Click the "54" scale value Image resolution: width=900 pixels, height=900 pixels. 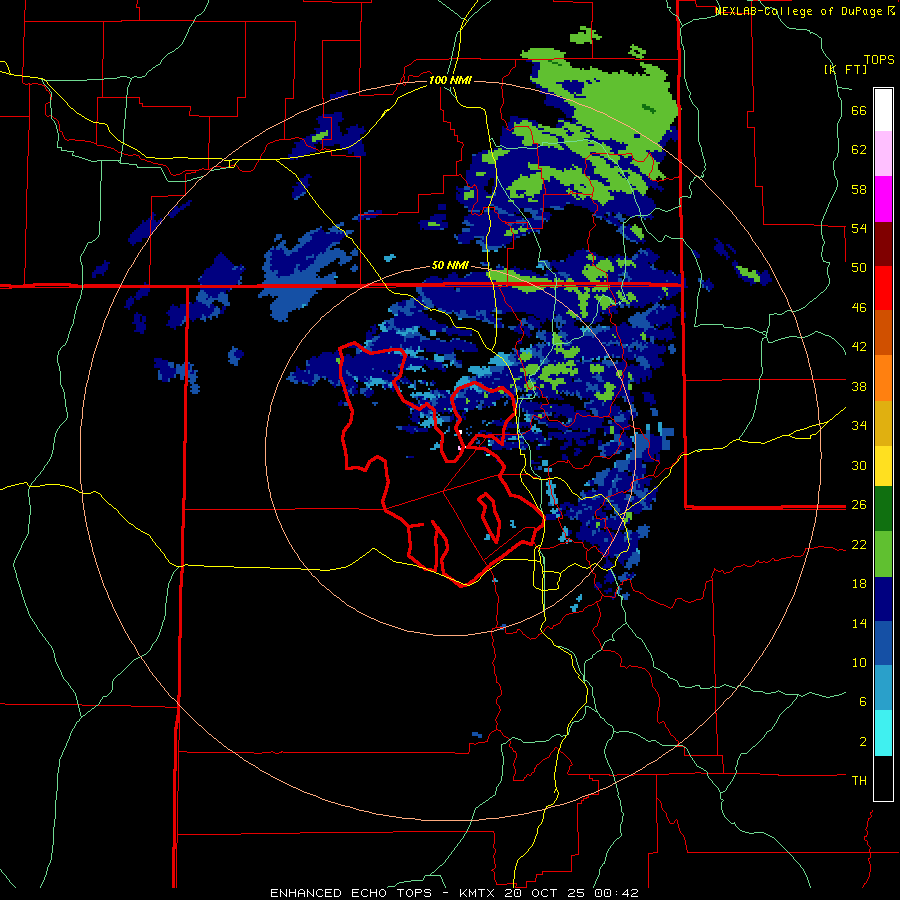click(859, 228)
